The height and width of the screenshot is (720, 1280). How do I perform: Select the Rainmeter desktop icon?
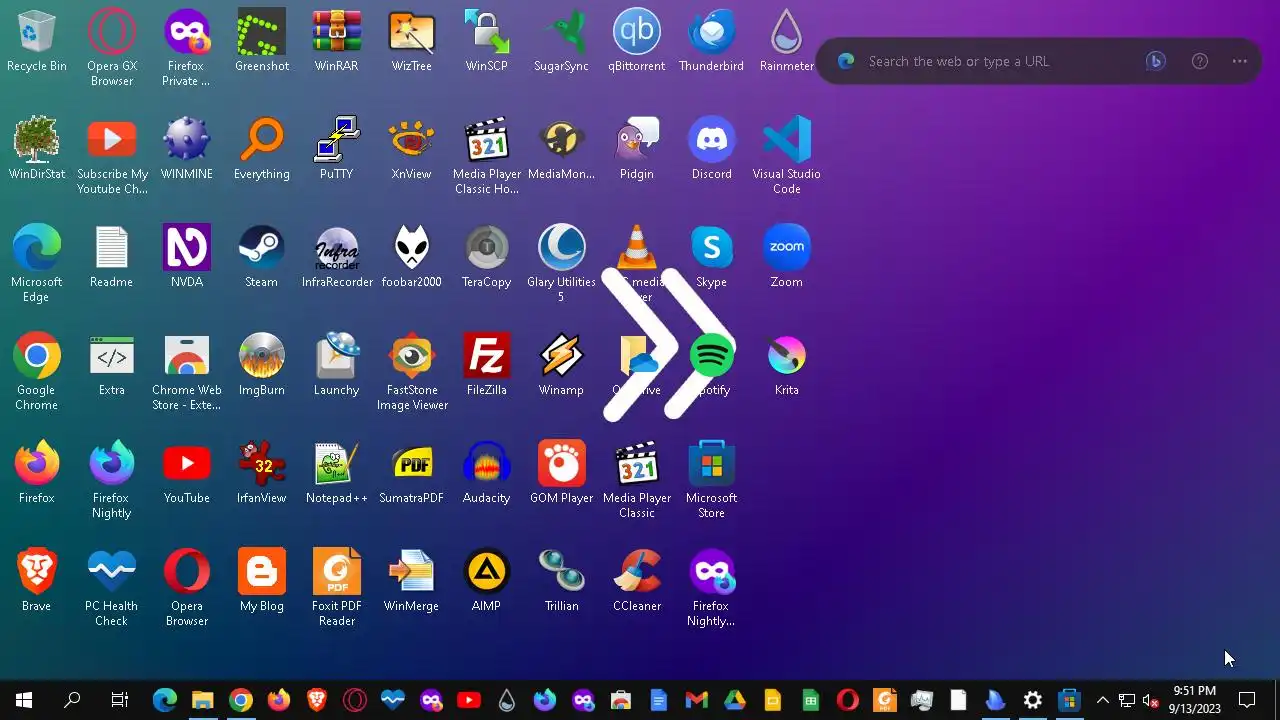pyautogui.click(x=786, y=42)
